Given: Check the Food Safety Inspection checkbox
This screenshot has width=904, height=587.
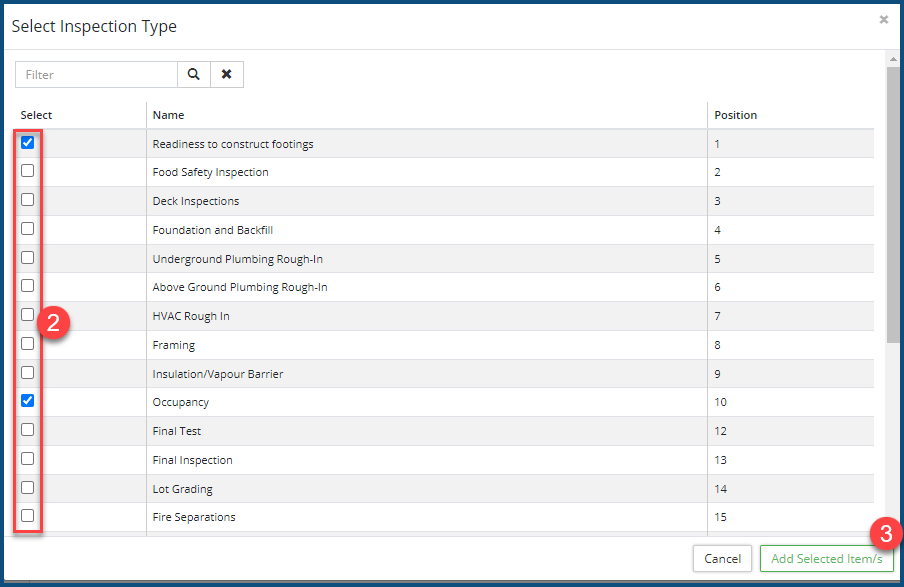Looking at the screenshot, I should (x=28, y=171).
